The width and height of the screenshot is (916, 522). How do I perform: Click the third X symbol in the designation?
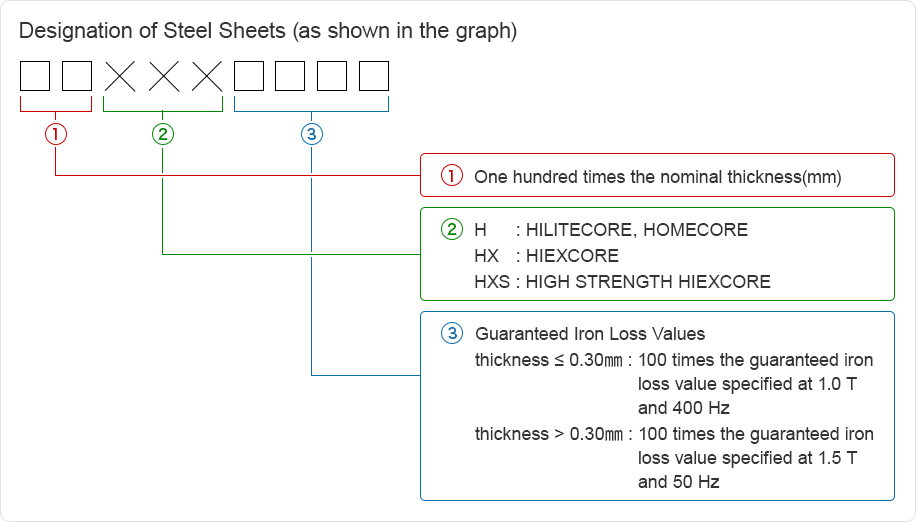click(207, 77)
